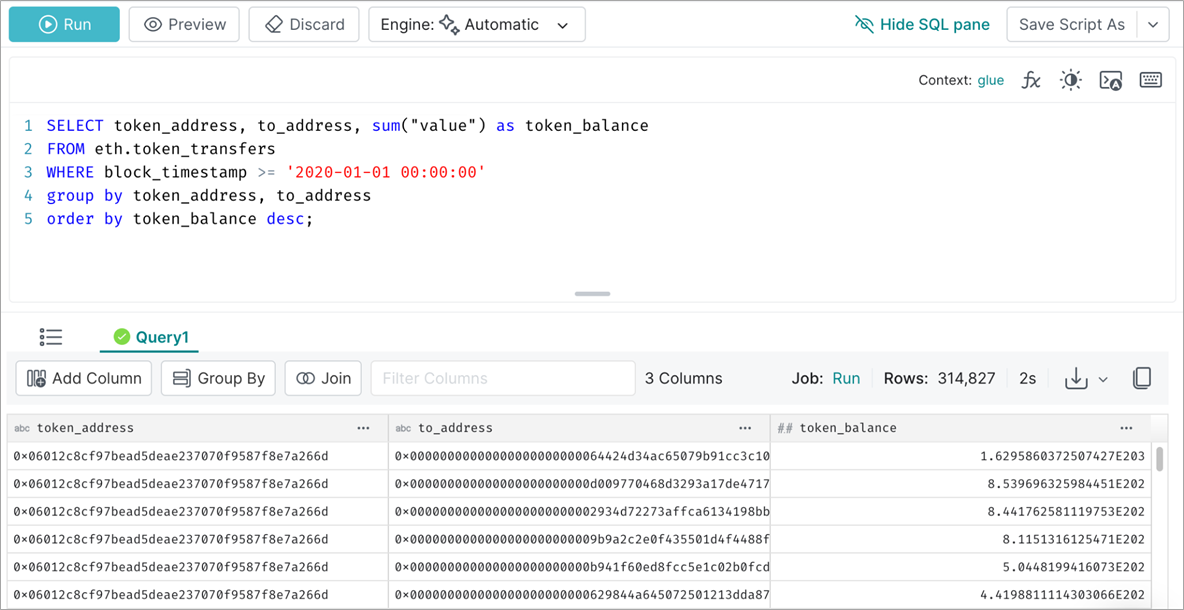
Task: Open to_address column options menu
Action: 746,428
